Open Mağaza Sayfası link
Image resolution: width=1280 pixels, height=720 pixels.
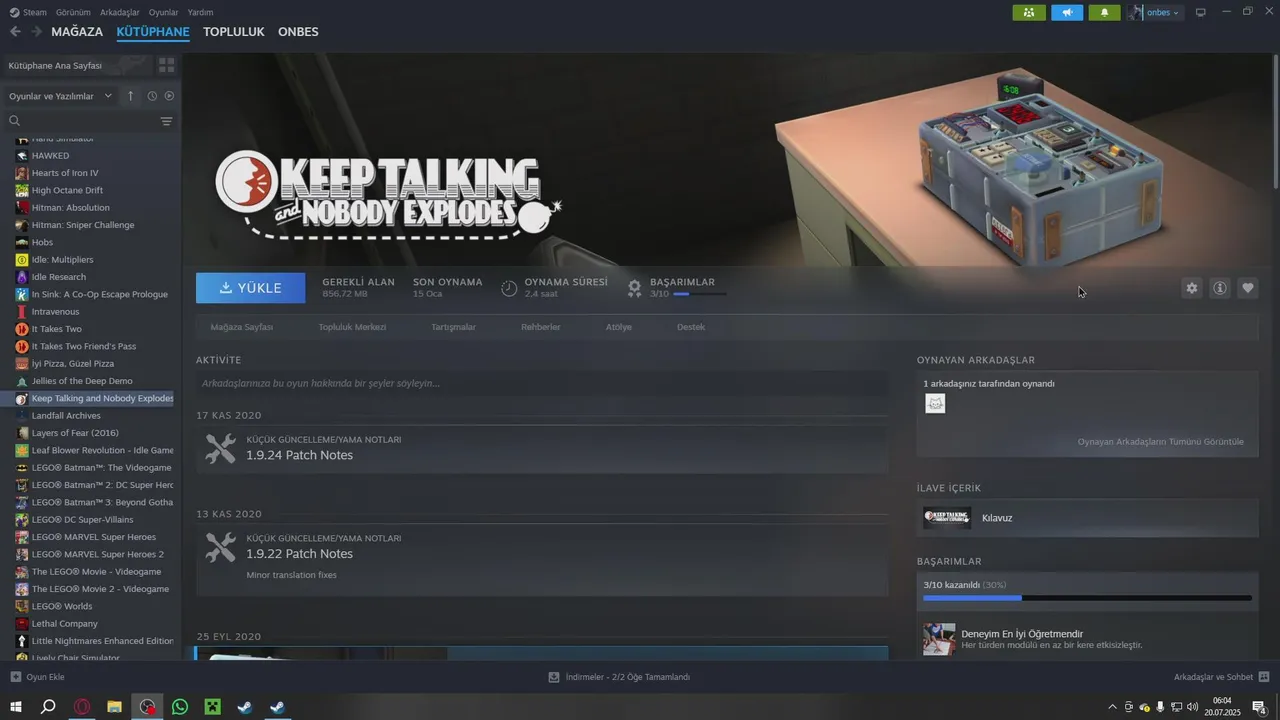[x=241, y=327]
